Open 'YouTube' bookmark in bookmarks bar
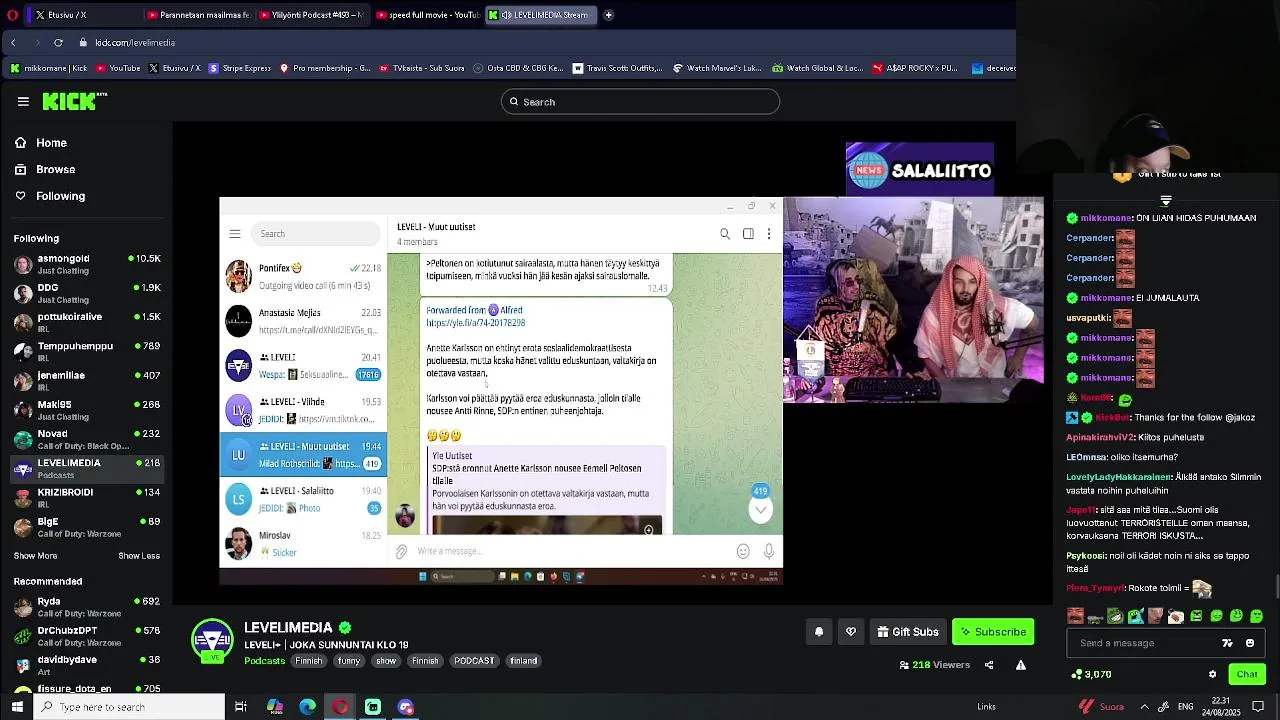The image size is (1280, 720). (x=117, y=68)
